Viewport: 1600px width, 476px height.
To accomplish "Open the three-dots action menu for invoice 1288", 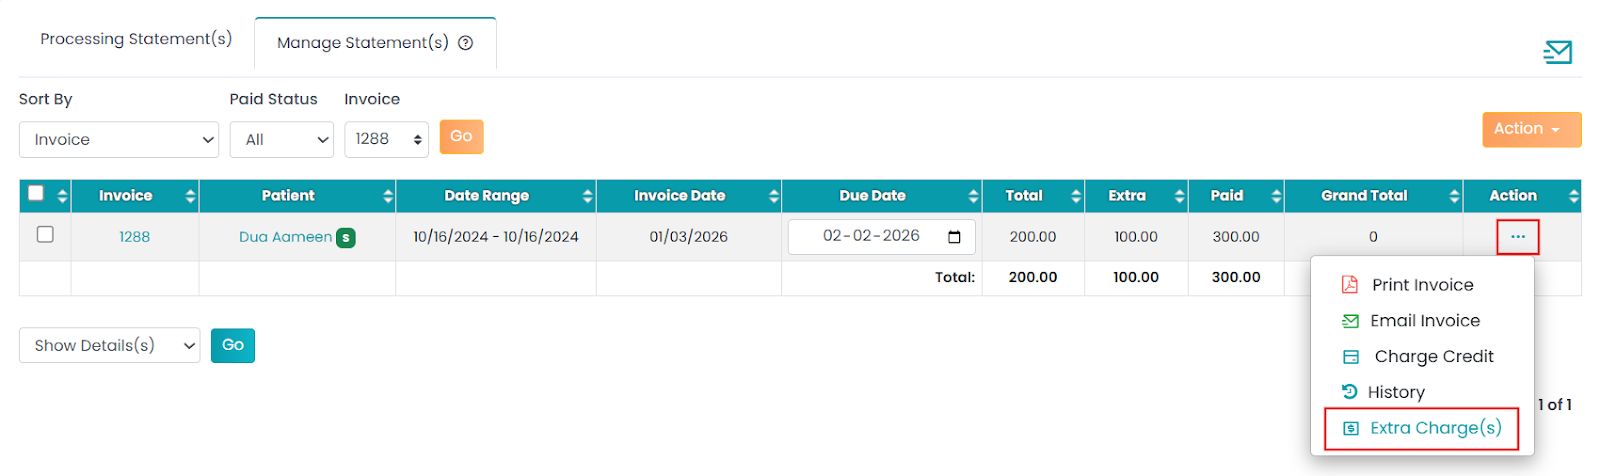I will point(1517,237).
